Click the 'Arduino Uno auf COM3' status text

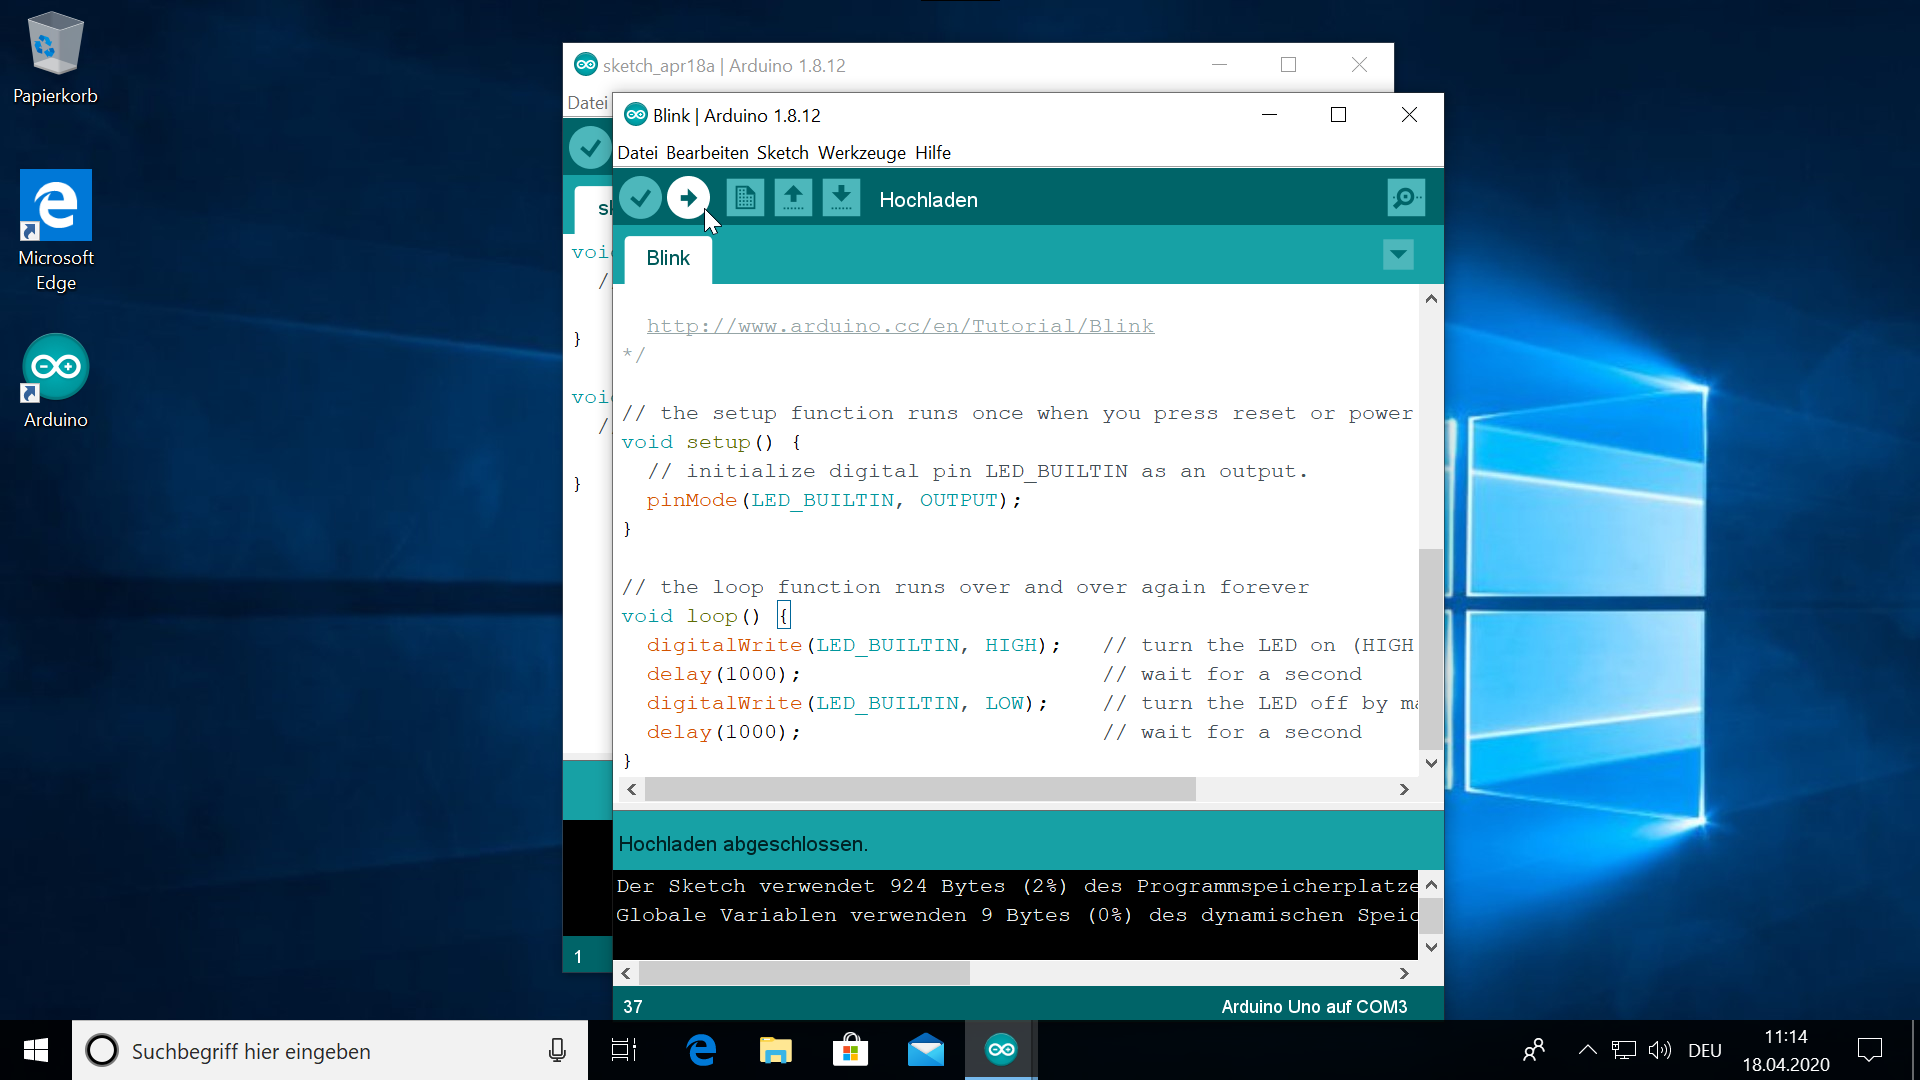1314,1007
